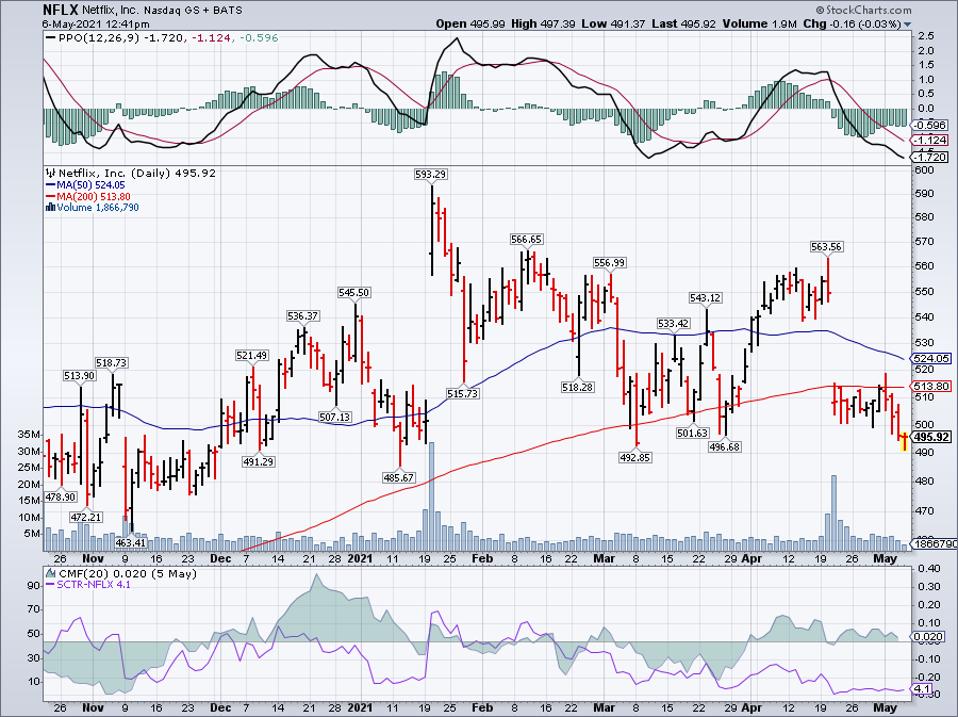Viewport: 958px width, 717px height.
Task: Click the 533.42 price label
Action: click(673, 323)
